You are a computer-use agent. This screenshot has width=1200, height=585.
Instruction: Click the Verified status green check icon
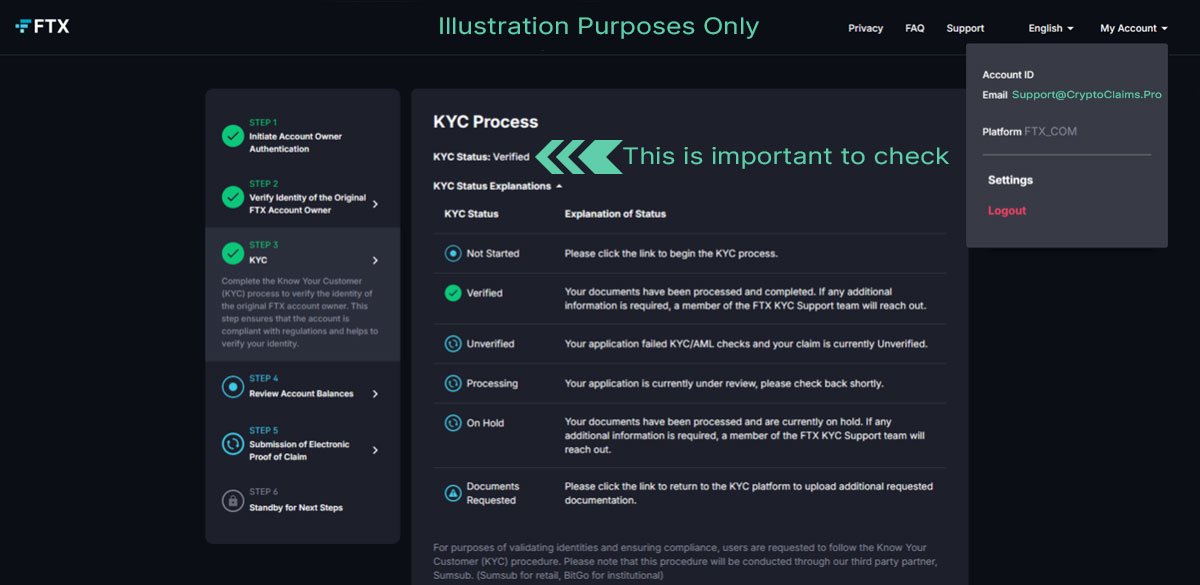pos(453,293)
